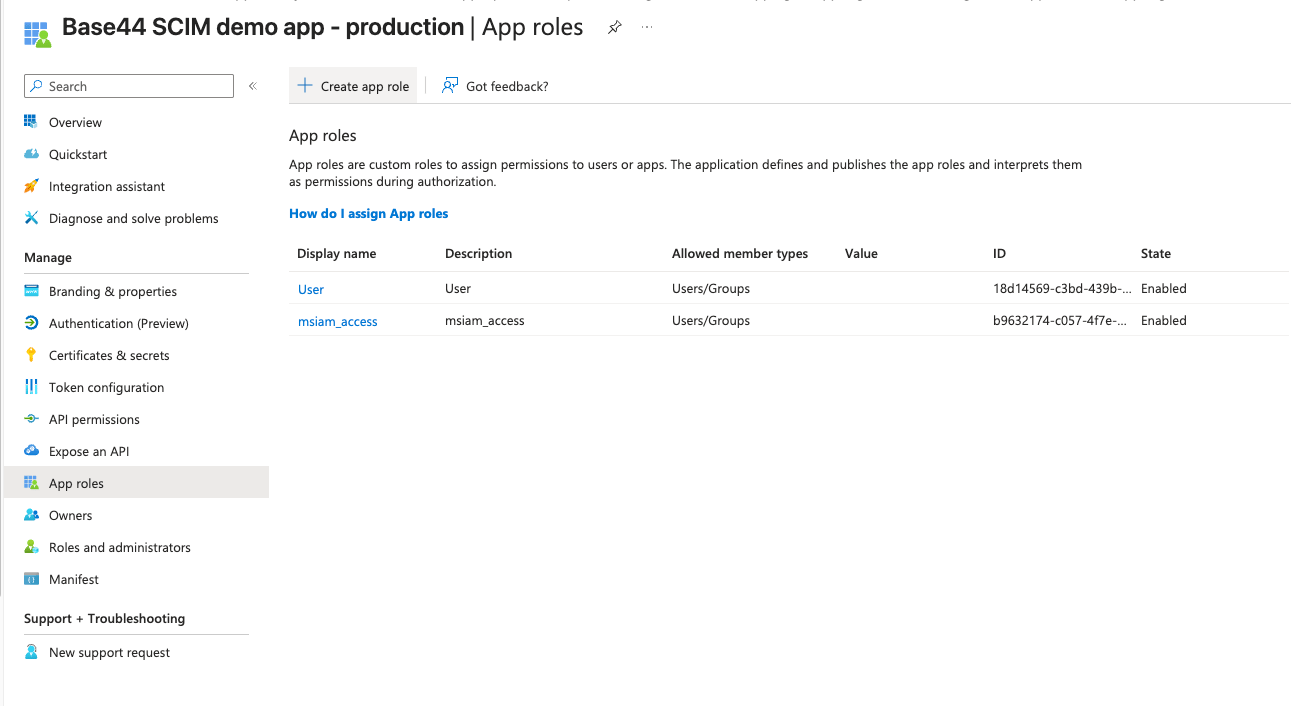The height and width of the screenshot is (706, 1291).
Task: Click the Manage section heading
Action: coord(48,257)
